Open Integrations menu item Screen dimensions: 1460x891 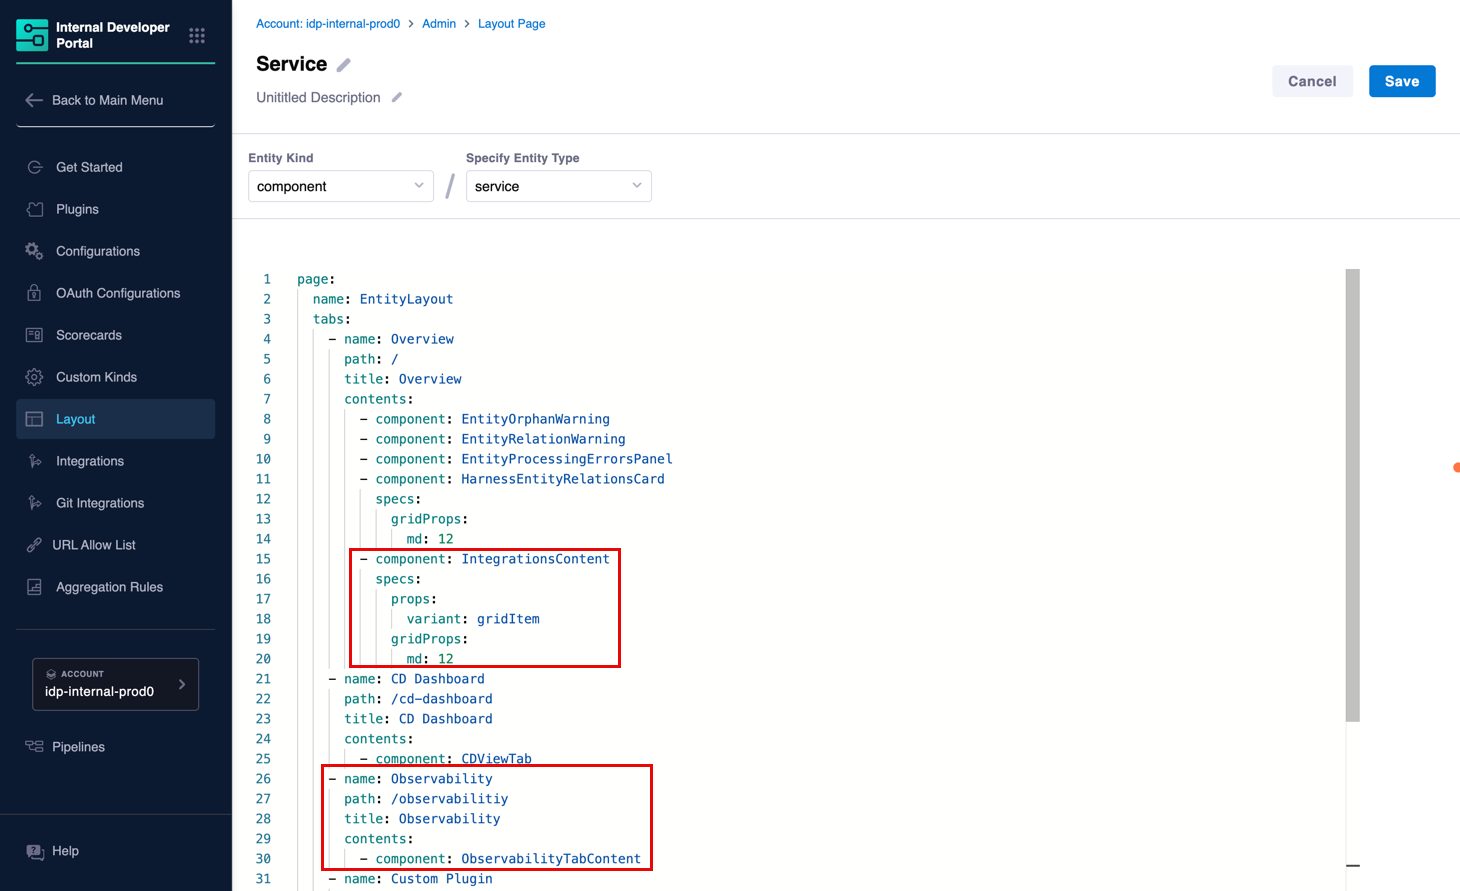116,461
